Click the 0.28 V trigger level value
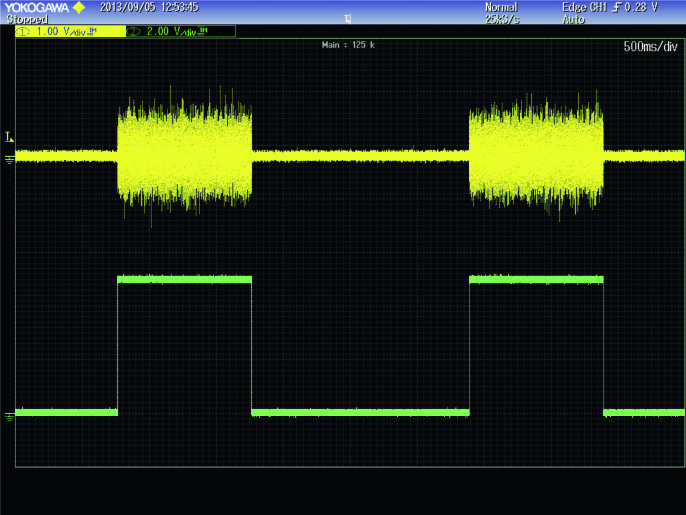 pos(641,7)
